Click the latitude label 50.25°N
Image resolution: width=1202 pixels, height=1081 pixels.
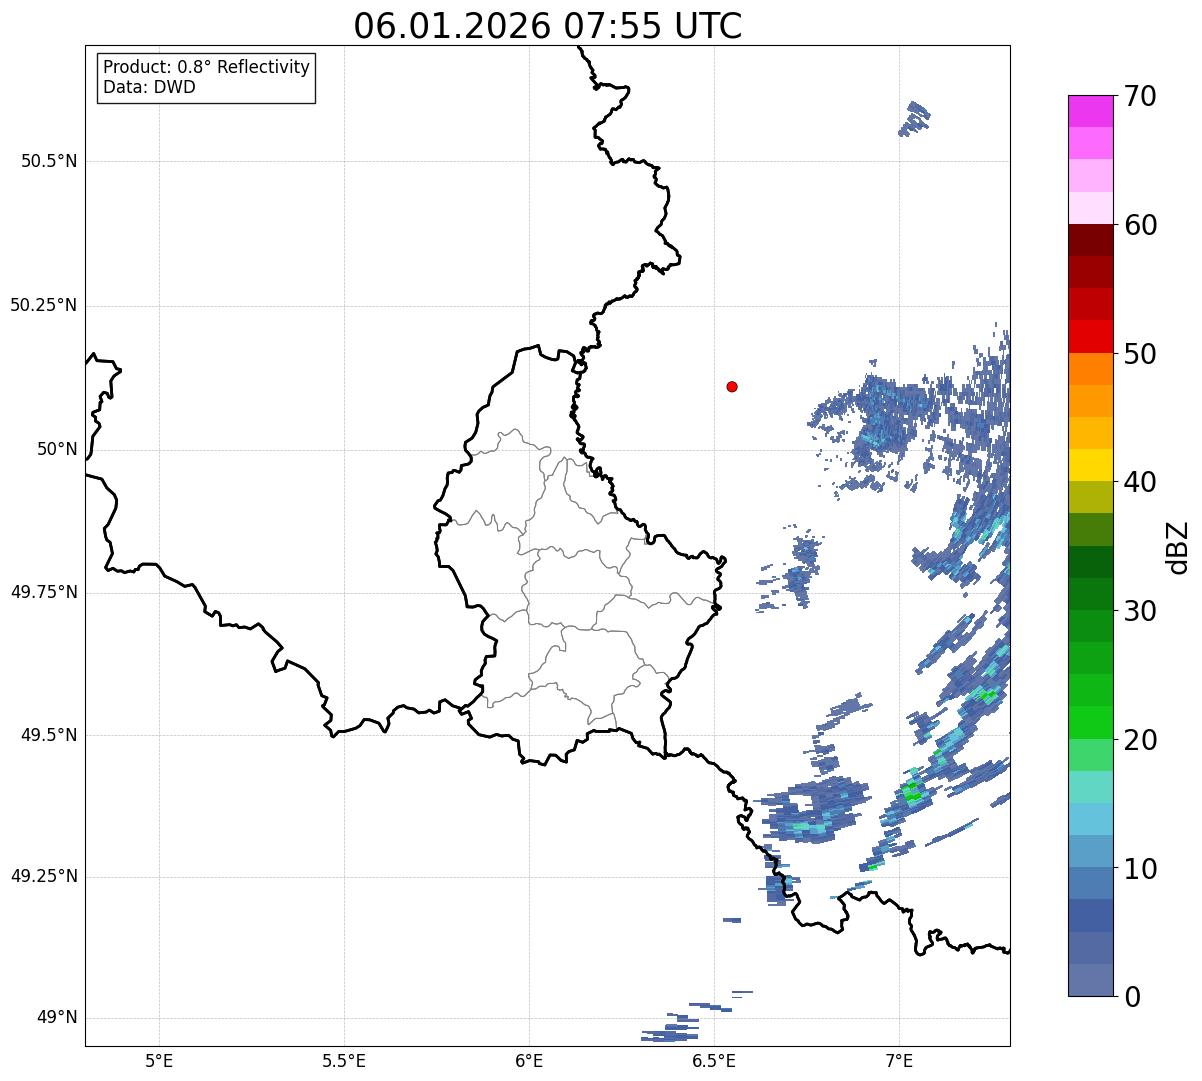tap(44, 305)
